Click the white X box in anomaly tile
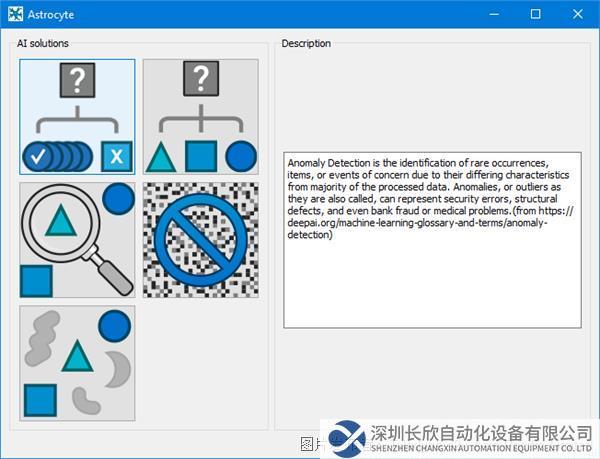This screenshot has width=600, height=459. pyautogui.click(x=116, y=156)
